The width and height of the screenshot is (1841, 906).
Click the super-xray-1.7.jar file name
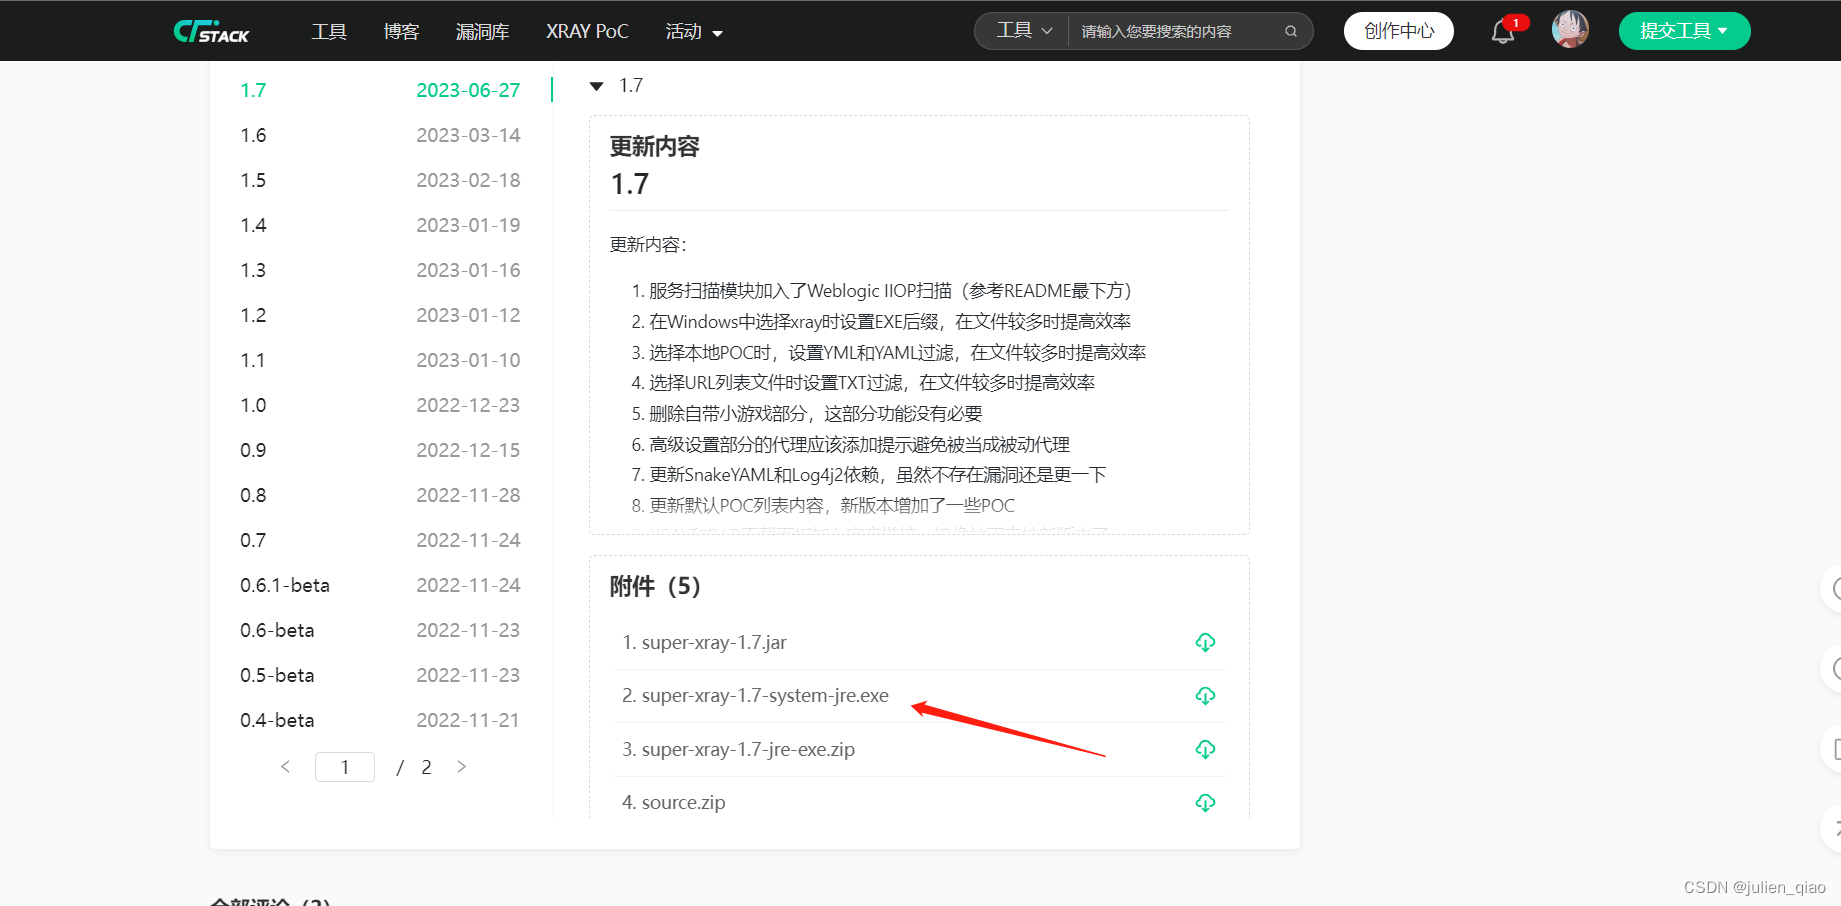coord(714,642)
